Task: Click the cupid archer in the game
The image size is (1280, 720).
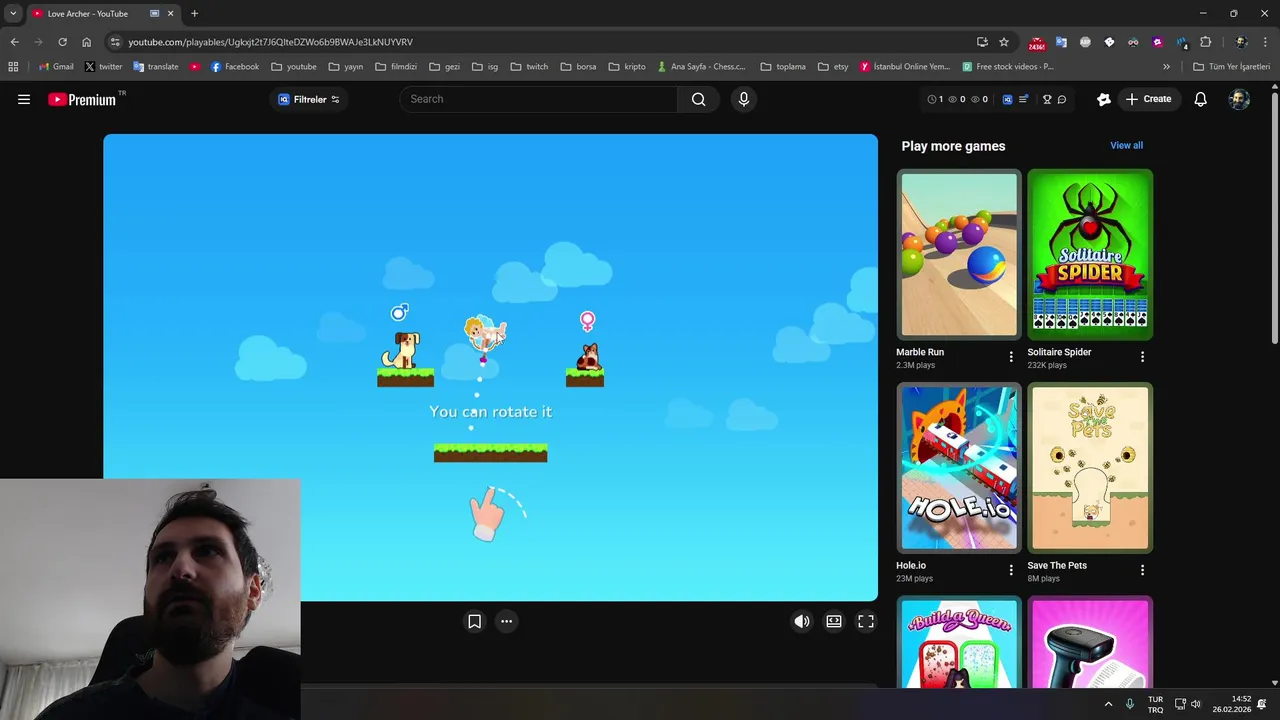Action: click(x=485, y=334)
